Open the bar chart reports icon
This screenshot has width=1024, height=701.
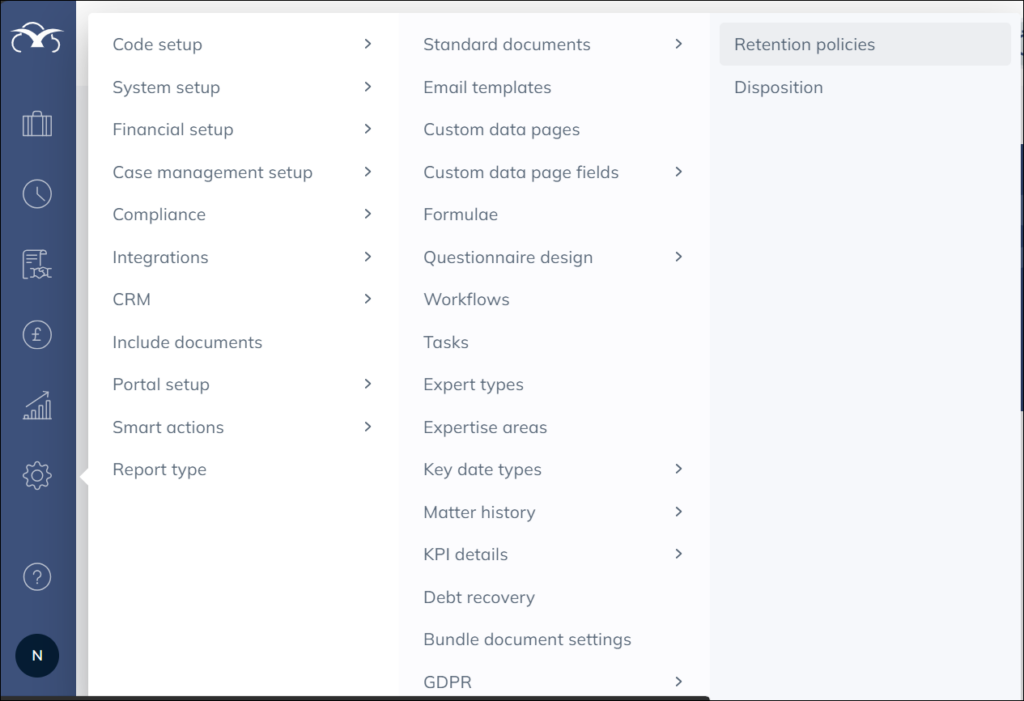(37, 405)
